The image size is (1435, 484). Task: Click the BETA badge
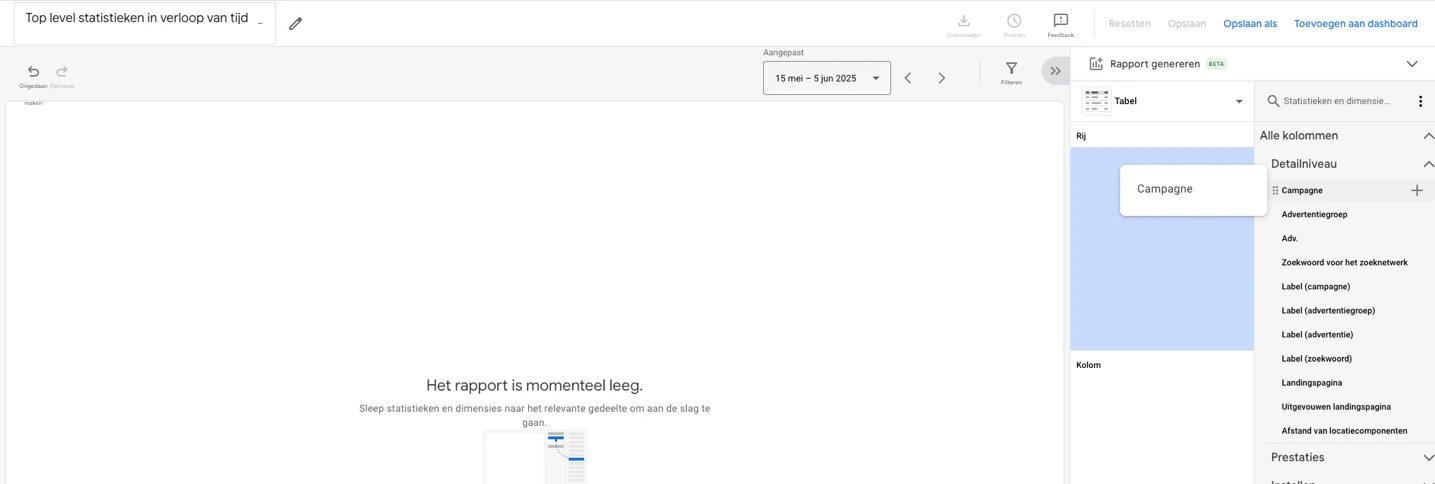[x=1216, y=64]
